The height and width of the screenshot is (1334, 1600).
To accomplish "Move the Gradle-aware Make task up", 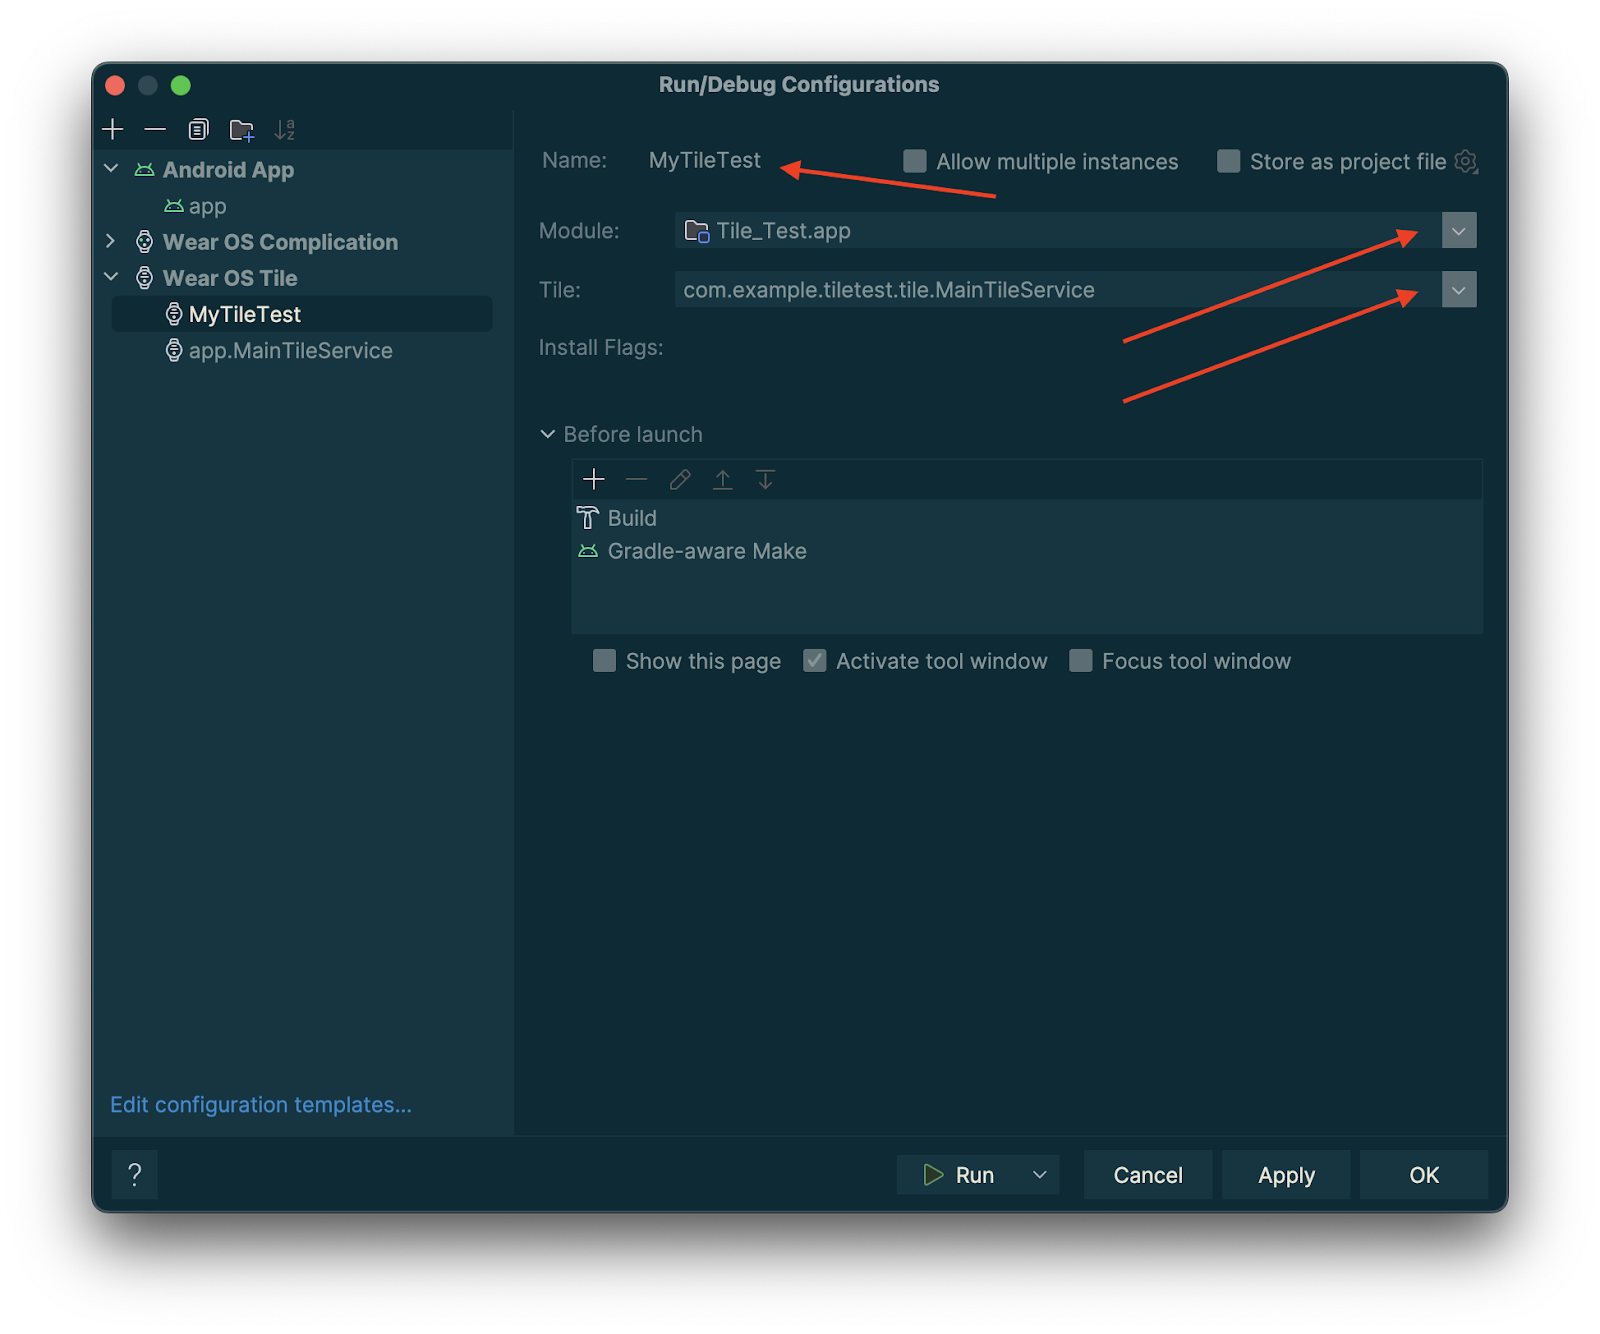I will tap(723, 479).
